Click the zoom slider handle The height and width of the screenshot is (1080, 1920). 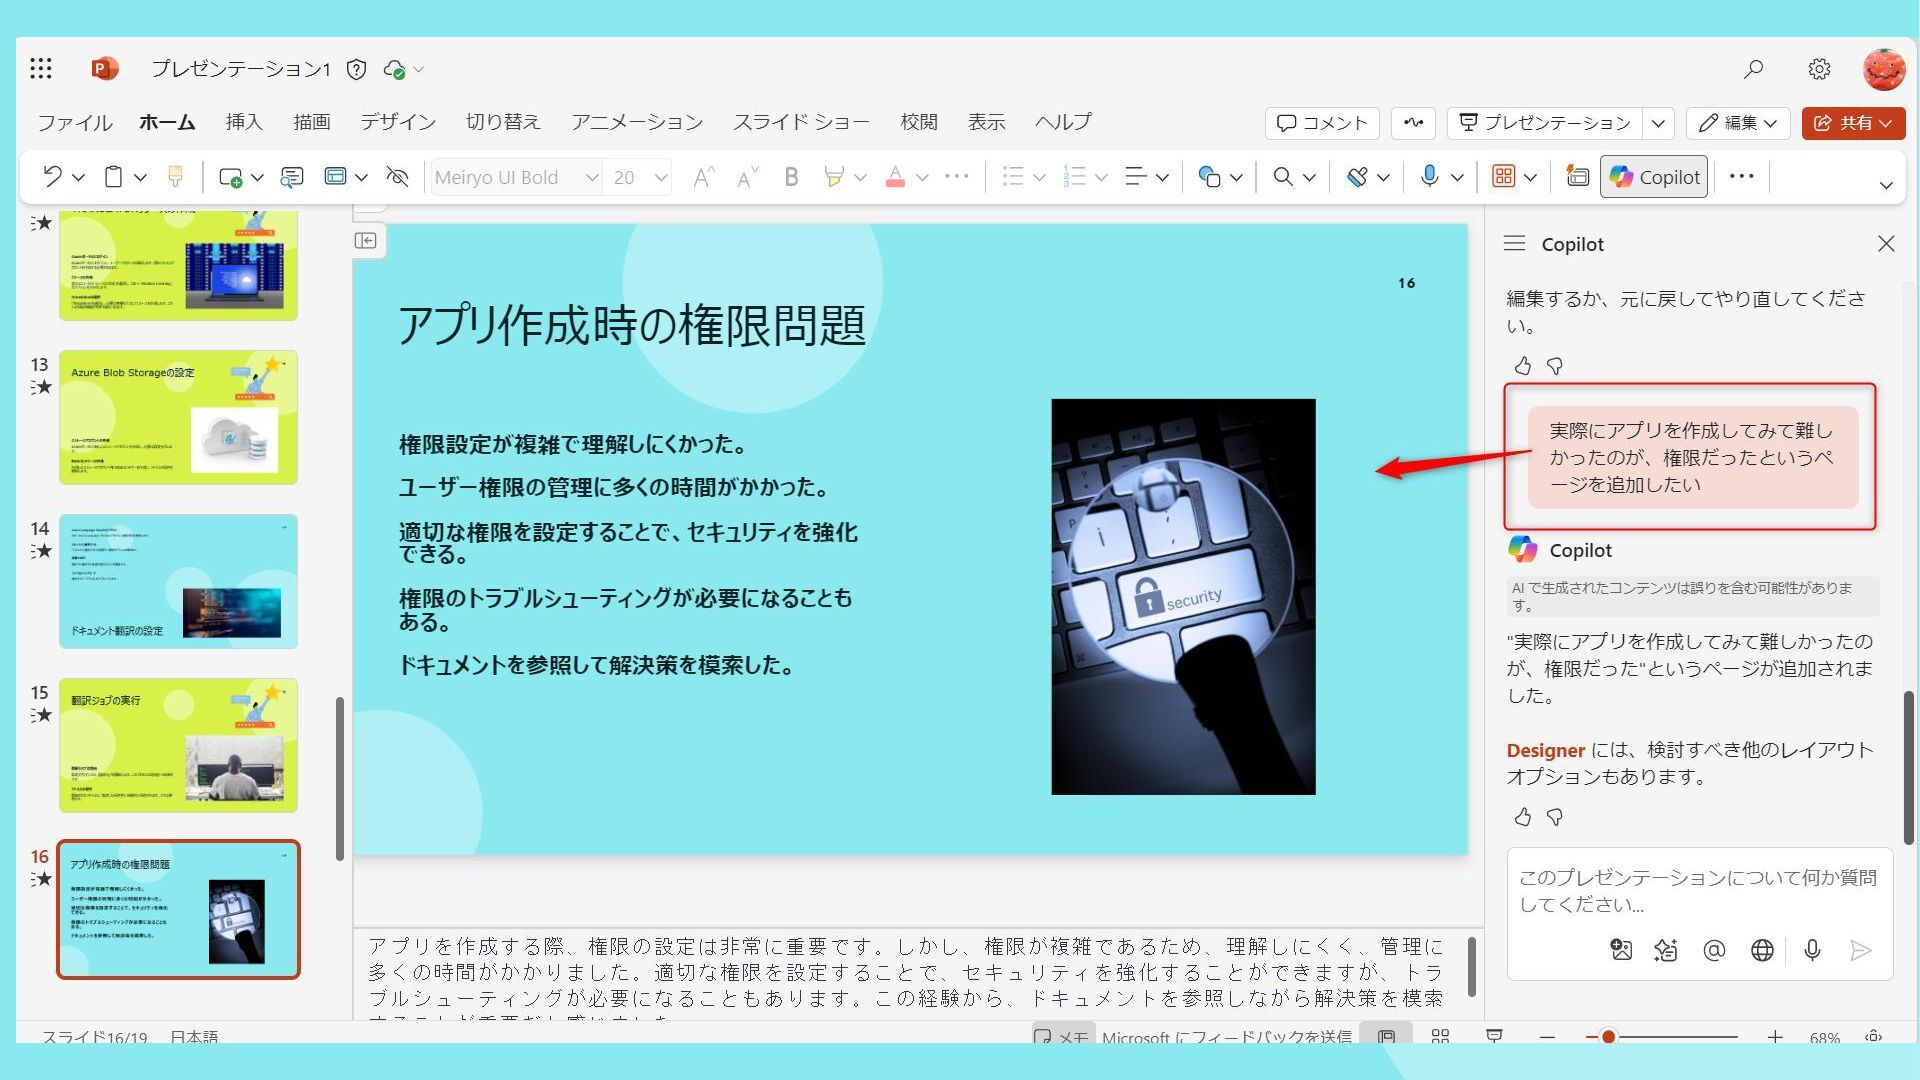(x=1608, y=1037)
